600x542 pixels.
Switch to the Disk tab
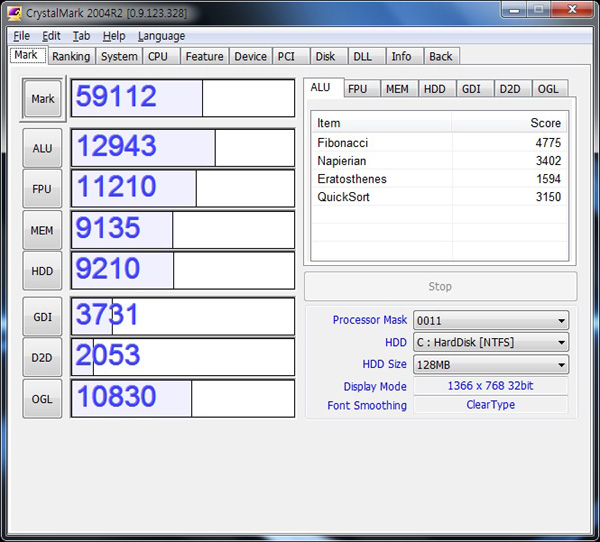click(329, 57)
